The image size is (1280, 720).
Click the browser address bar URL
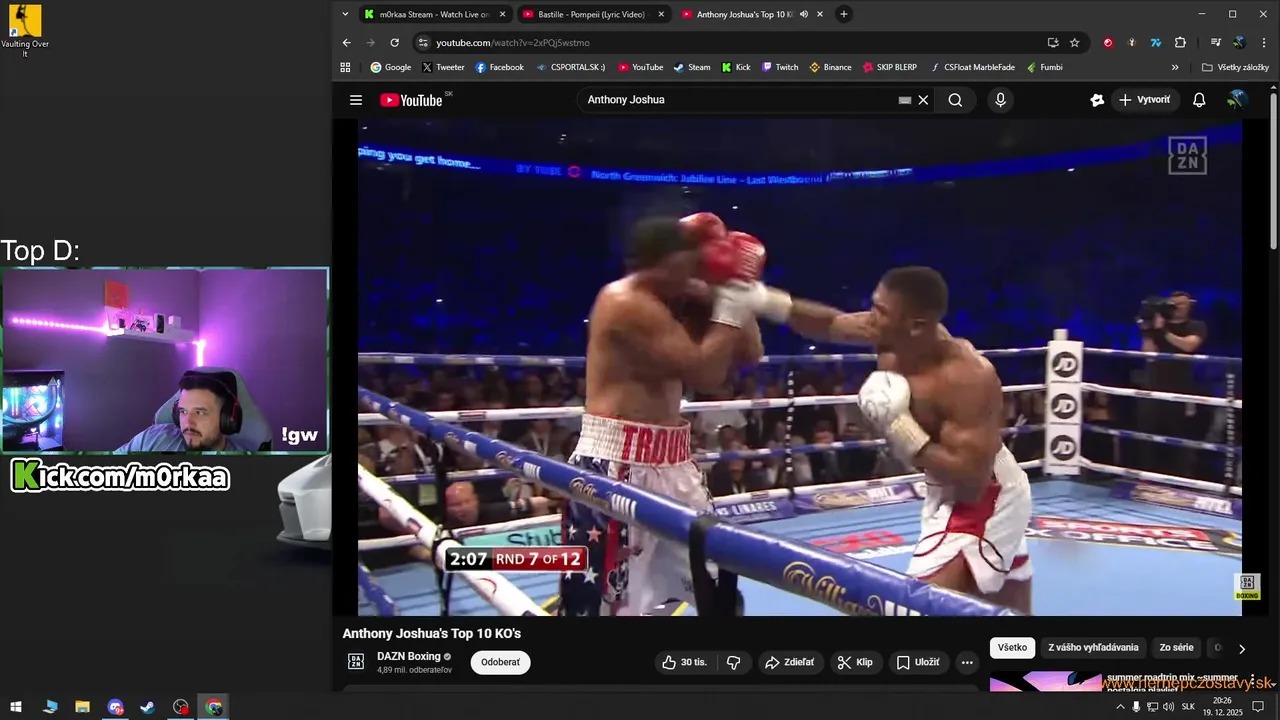(513, 43)
